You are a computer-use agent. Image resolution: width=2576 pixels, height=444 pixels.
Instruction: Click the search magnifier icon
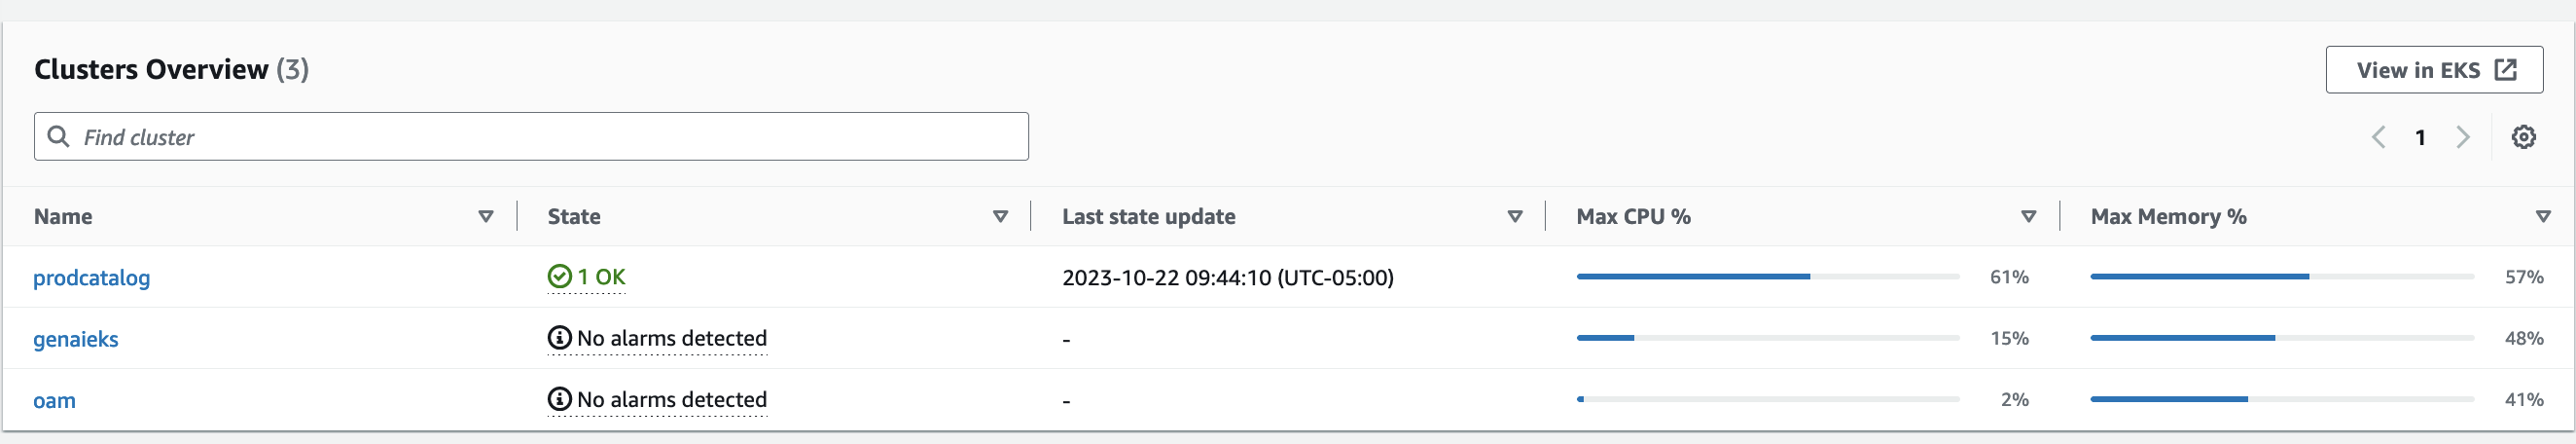pyautogui.click(x=59, y=136)
